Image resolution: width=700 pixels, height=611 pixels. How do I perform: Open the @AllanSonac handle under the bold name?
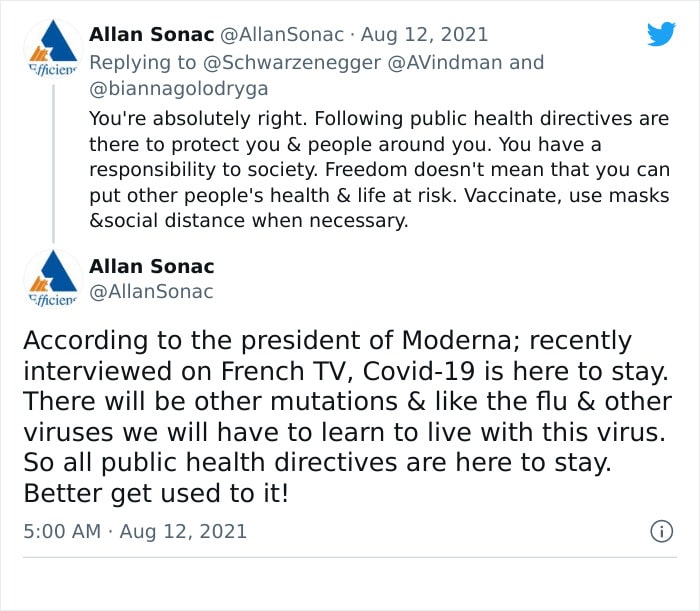(x=151, y=292)
